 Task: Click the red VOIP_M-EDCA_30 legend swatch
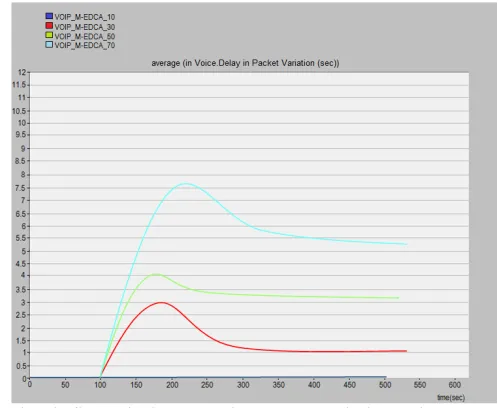click(49, 26)
